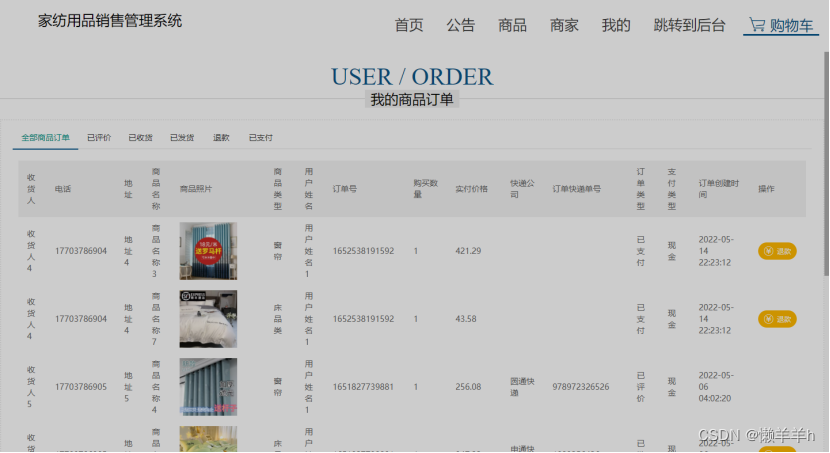Click the 实付价格 column header
The height and width of the screenshot is (453, 830).
pyautogui.click(x=471, y=189)
